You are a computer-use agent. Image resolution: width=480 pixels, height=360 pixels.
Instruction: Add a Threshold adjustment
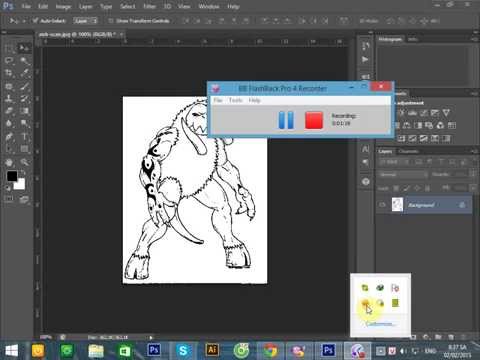tap(424, 138)
